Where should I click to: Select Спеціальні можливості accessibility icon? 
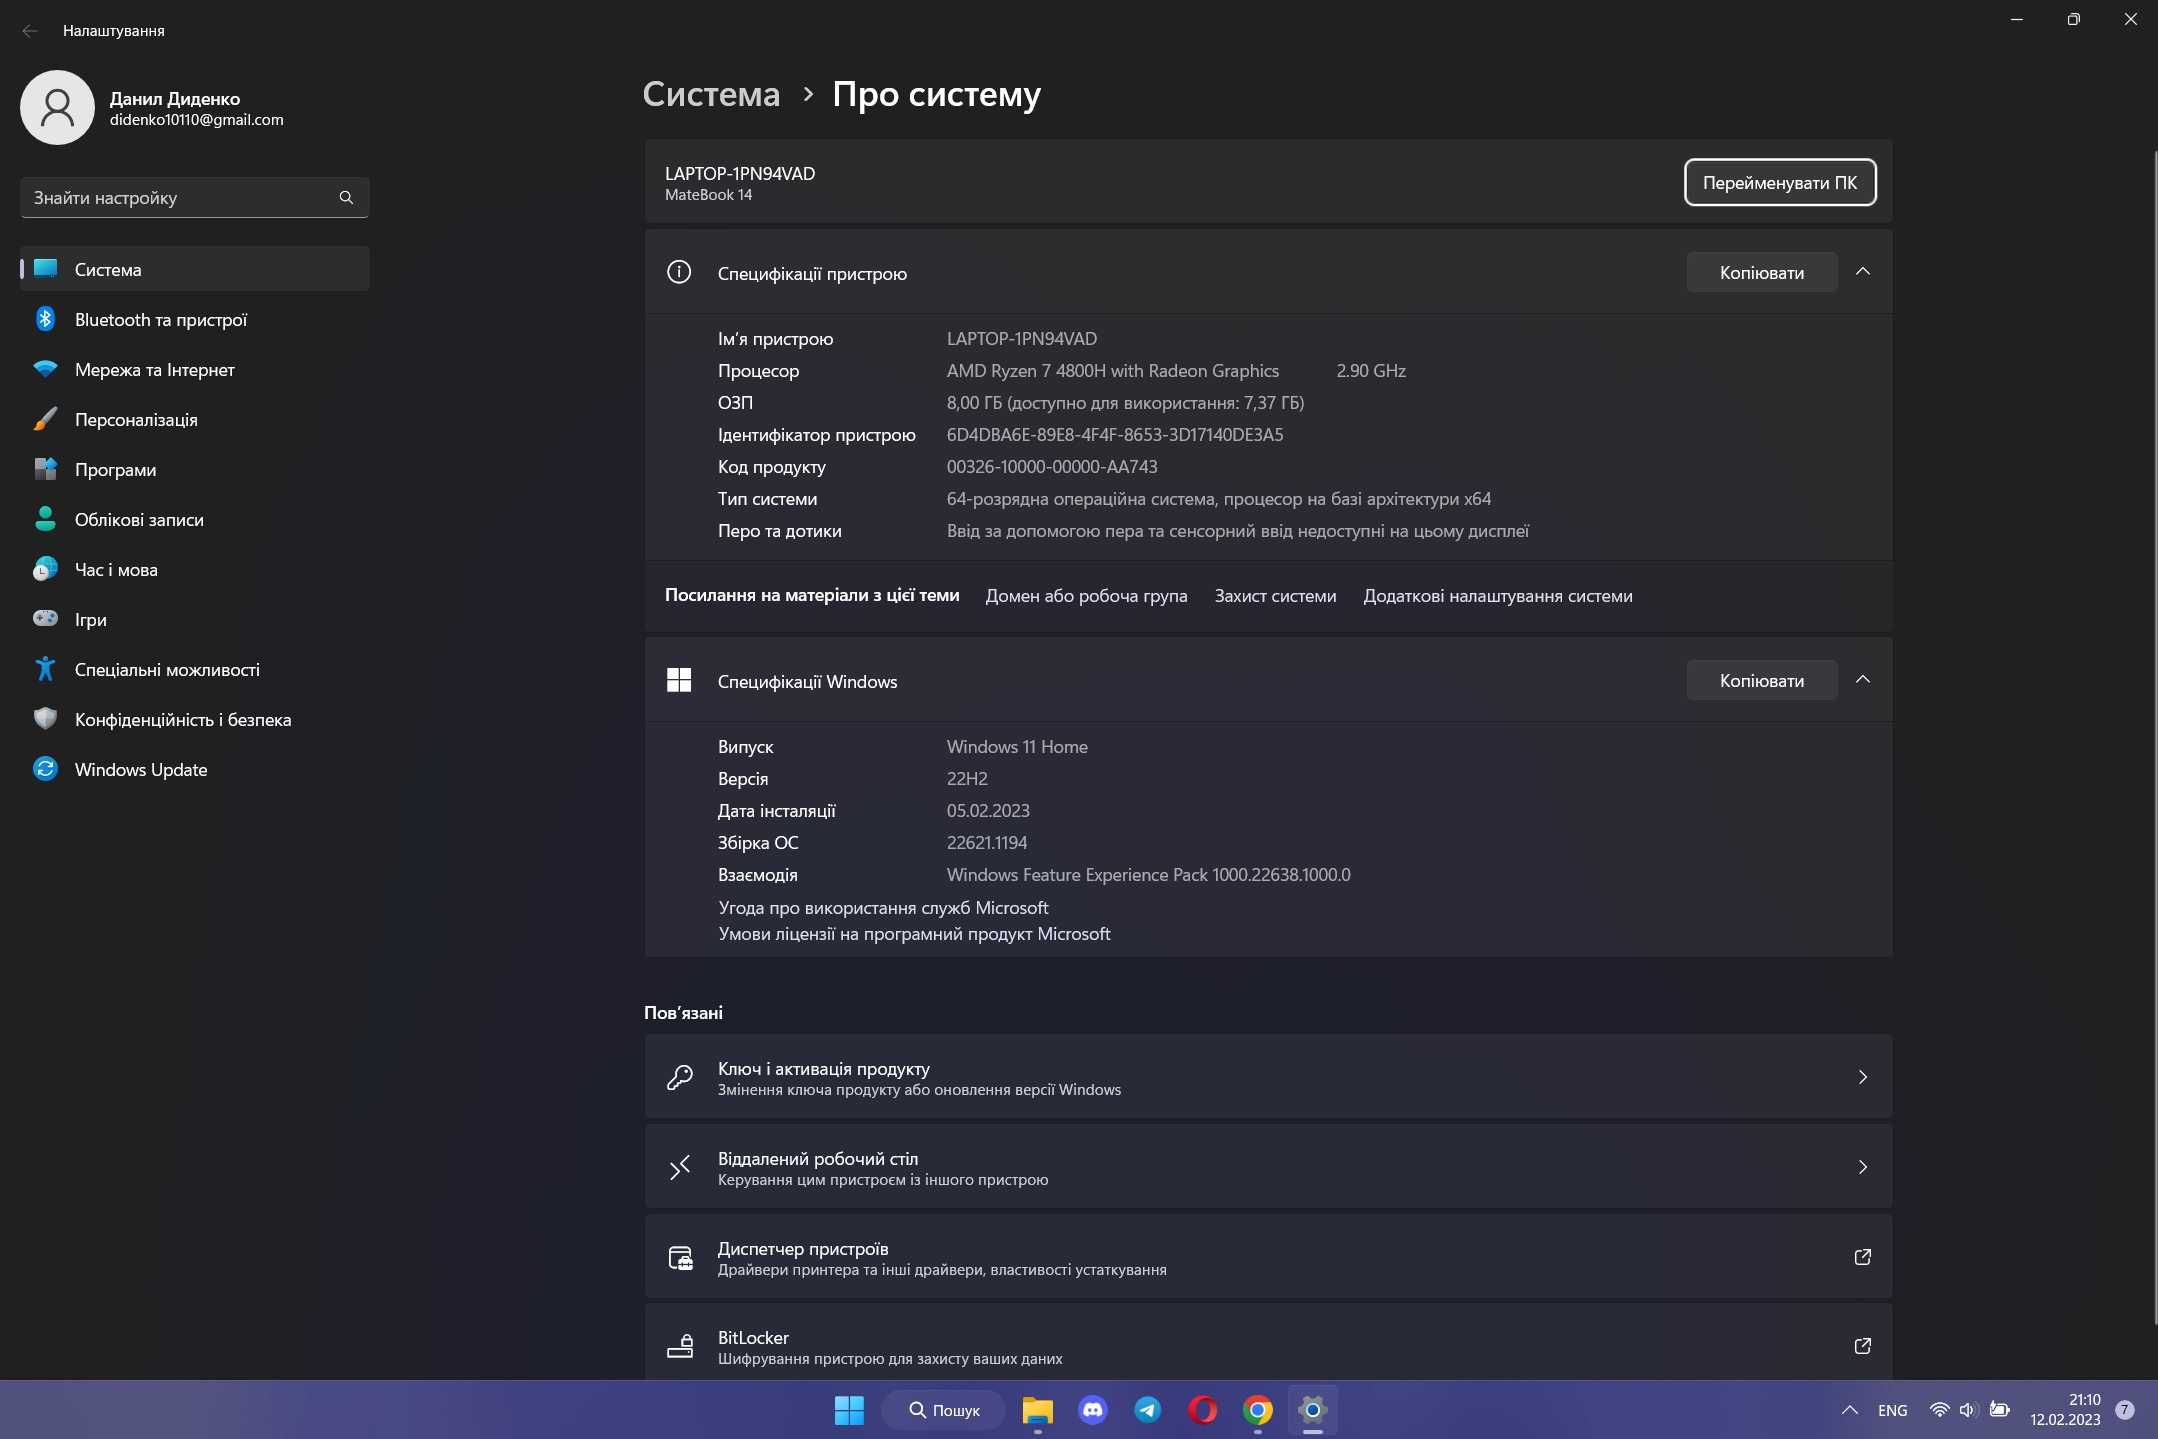click(x=45, y=669)
